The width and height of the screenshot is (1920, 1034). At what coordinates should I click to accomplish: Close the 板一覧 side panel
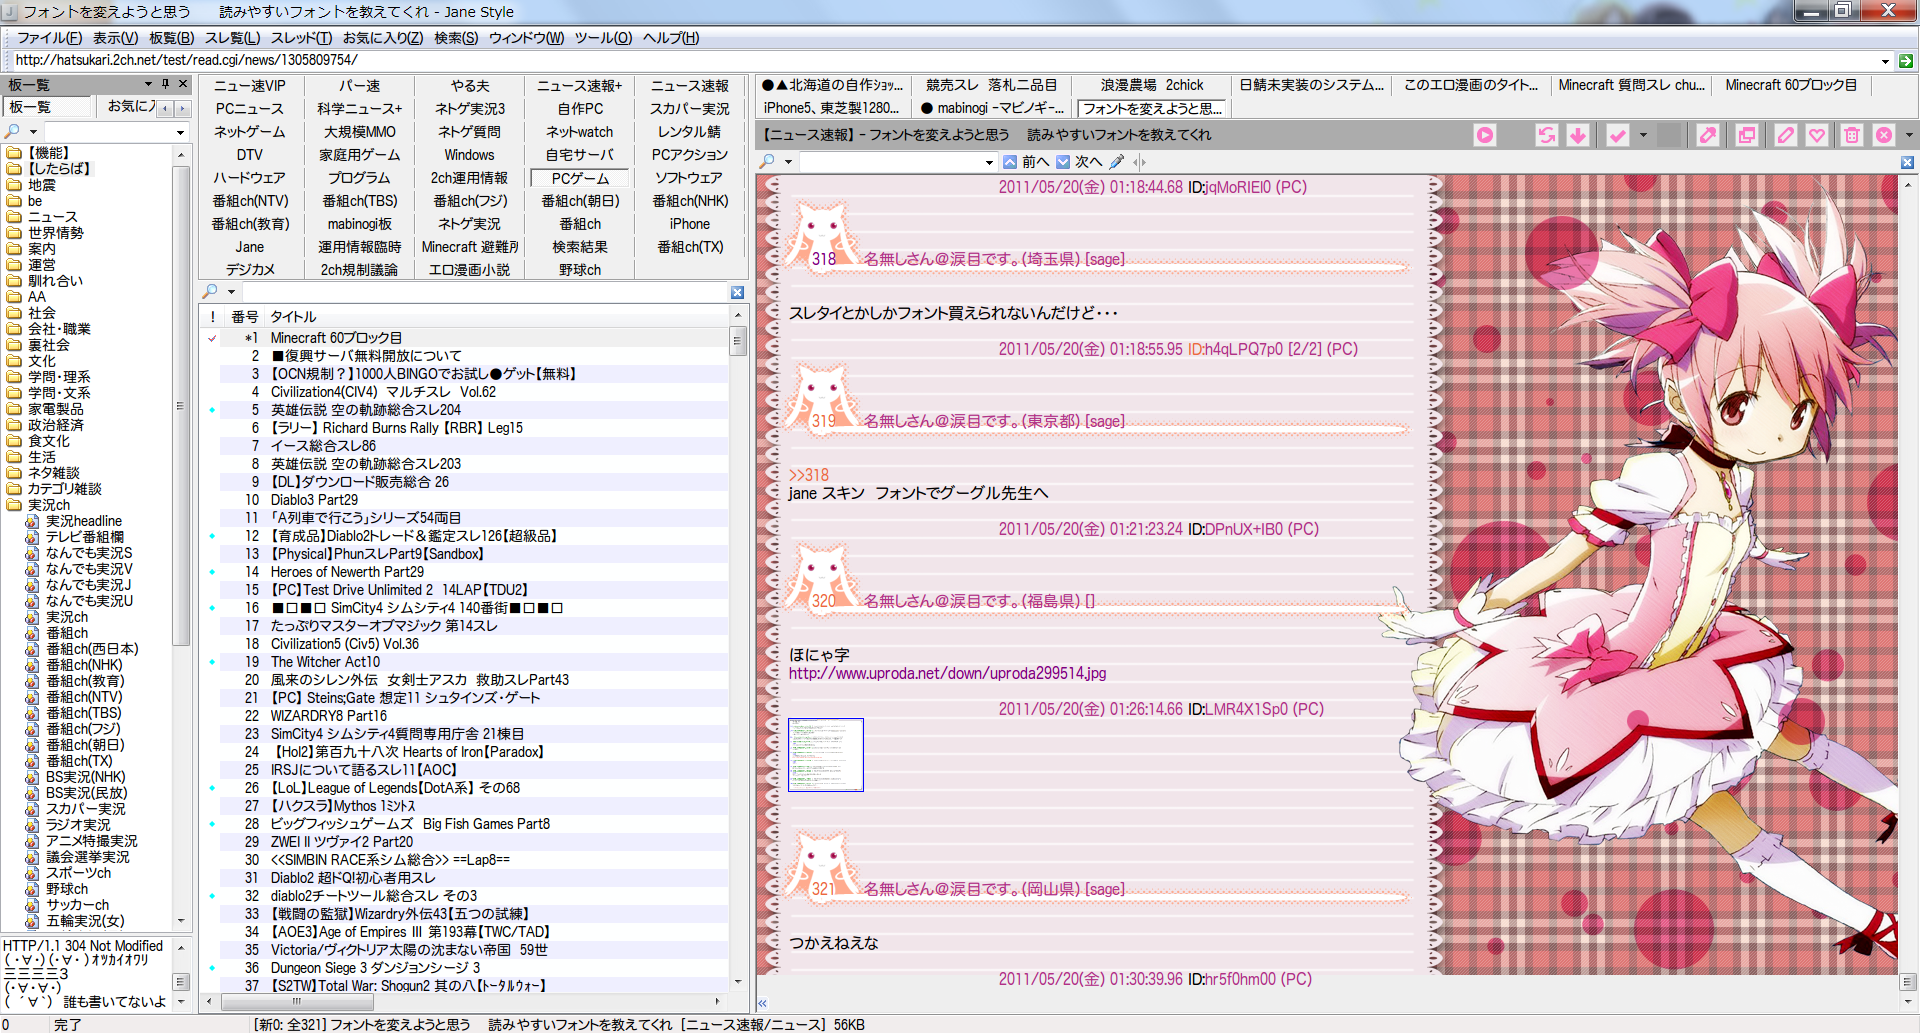(x=183, y=84)
